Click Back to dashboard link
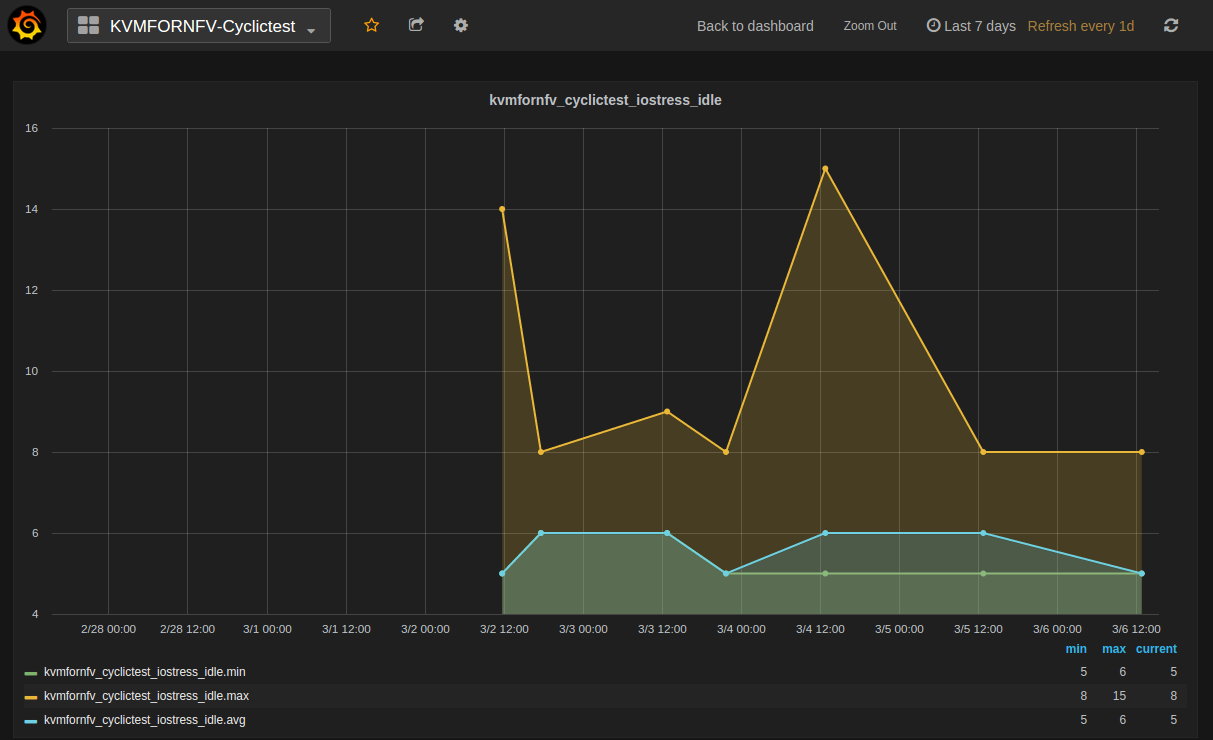The image size is (1213, 740). pyautogui.click(x=755, y=26)
